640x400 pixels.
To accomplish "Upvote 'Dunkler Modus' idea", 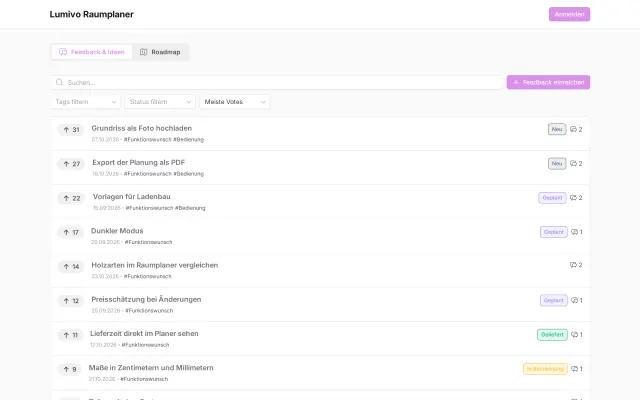I will pyautogui.click(x=71, y=232).
